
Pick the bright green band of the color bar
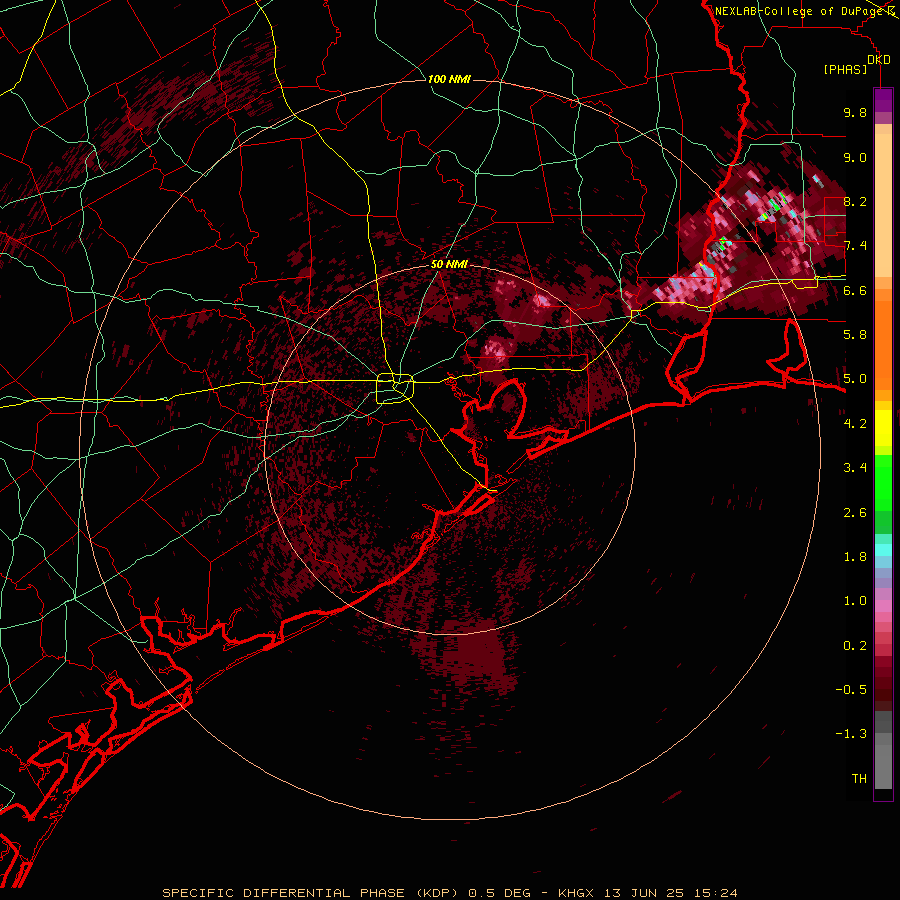[x=883, y=482]
